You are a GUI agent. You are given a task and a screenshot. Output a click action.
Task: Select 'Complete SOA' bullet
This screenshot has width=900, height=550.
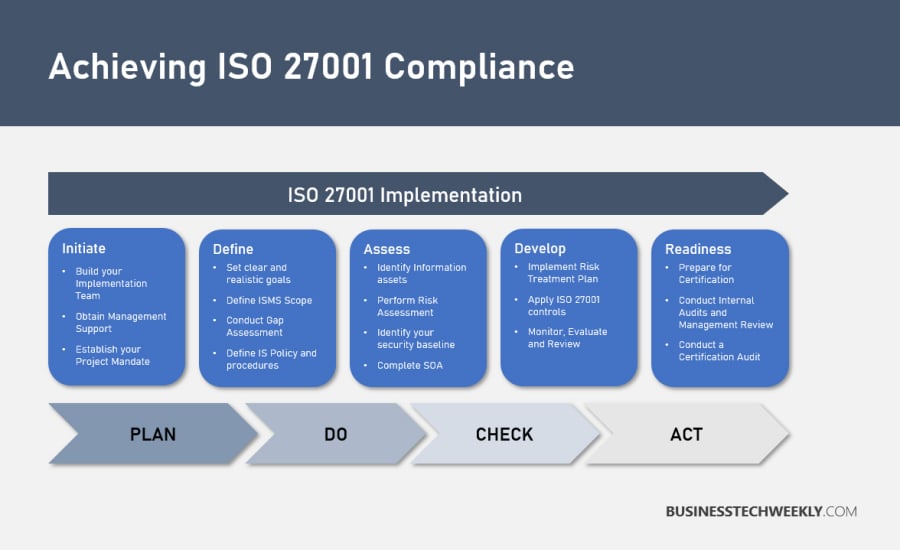click(x=410, y=366)
